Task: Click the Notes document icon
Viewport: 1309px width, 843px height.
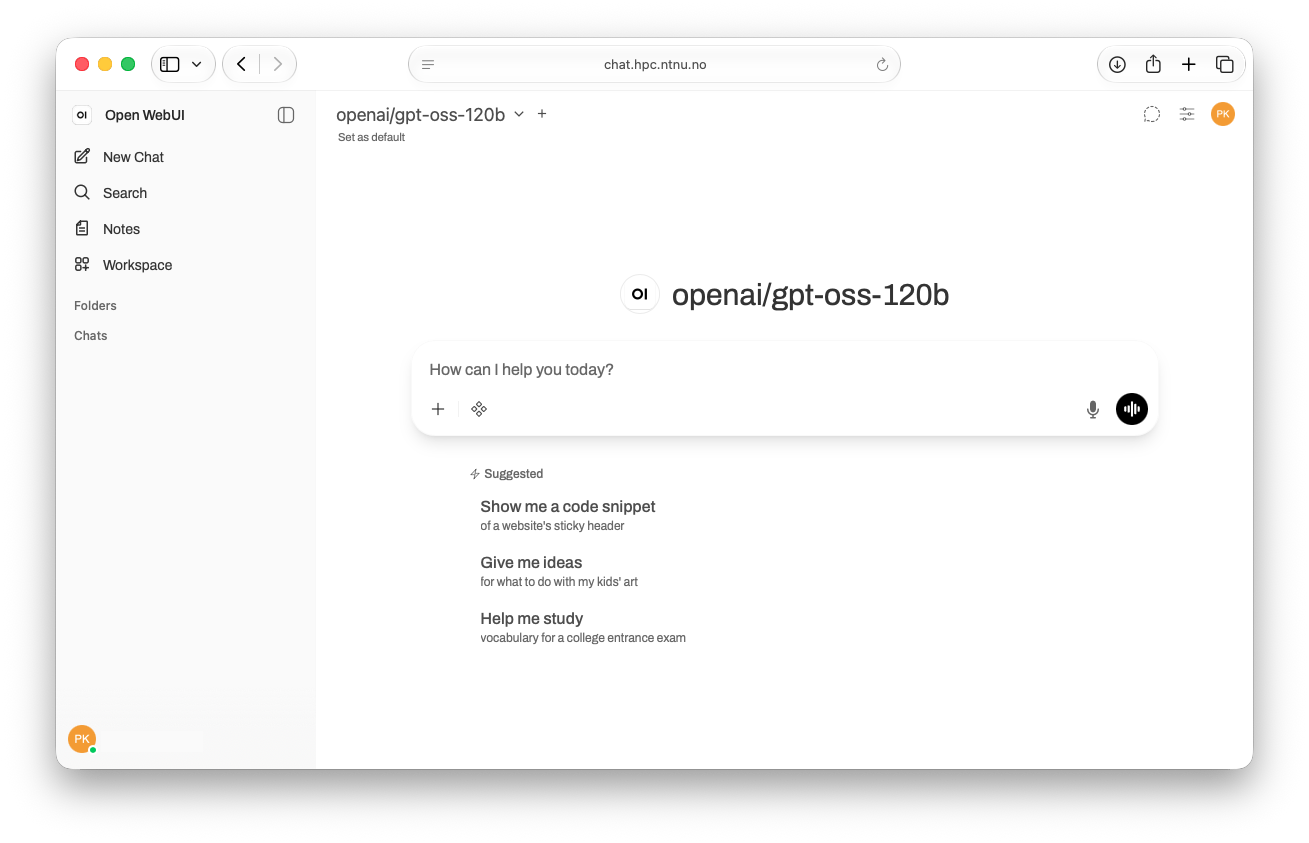Action: point(82,228)
